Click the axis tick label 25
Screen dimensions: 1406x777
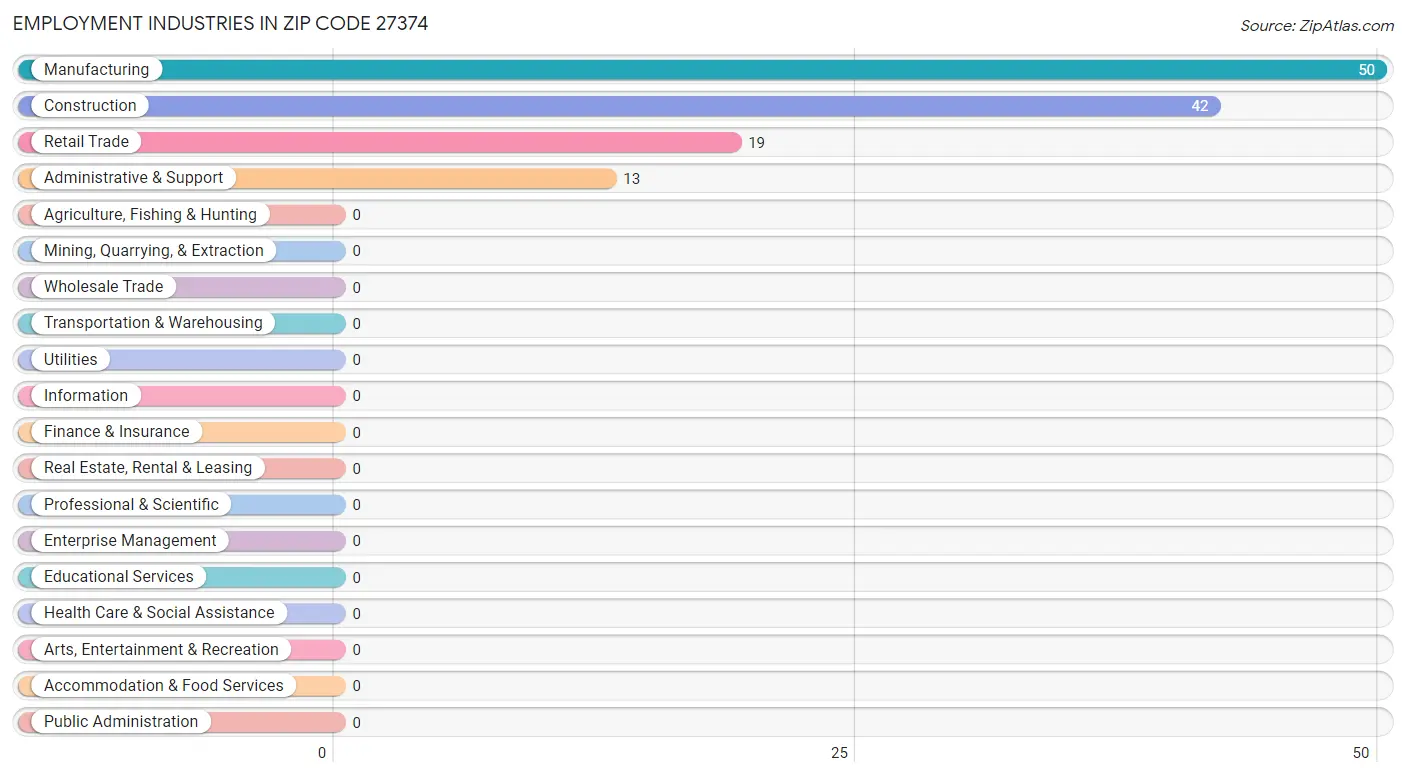click(x=840, y=753)
